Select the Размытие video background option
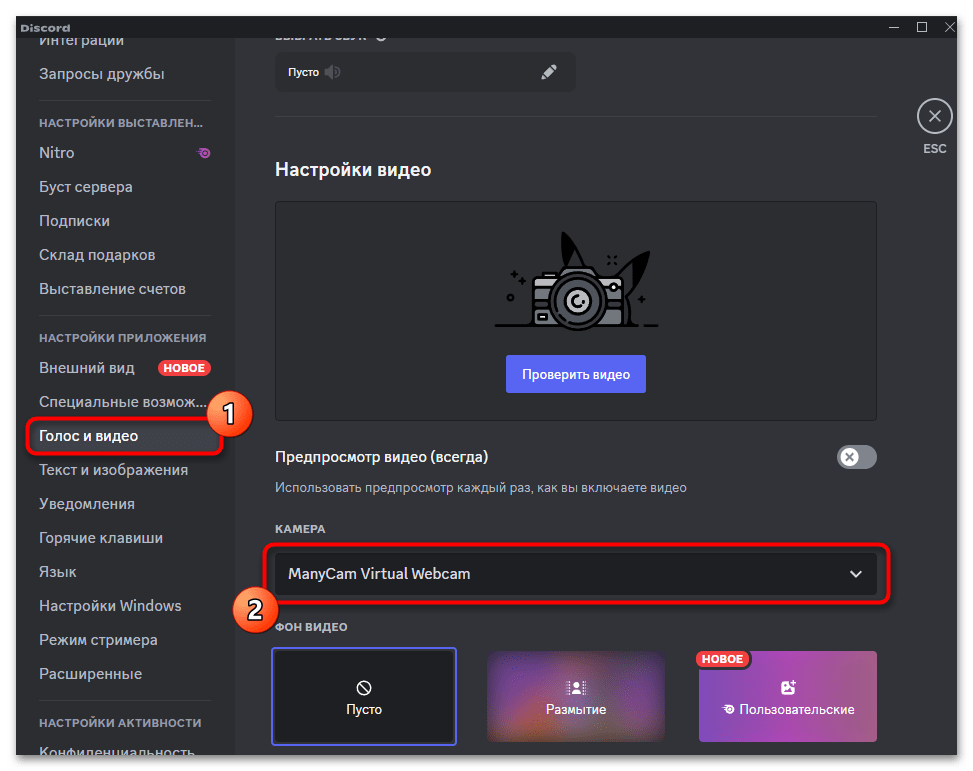The width and height of the screenshot is (973, 771). click(575, 696)
